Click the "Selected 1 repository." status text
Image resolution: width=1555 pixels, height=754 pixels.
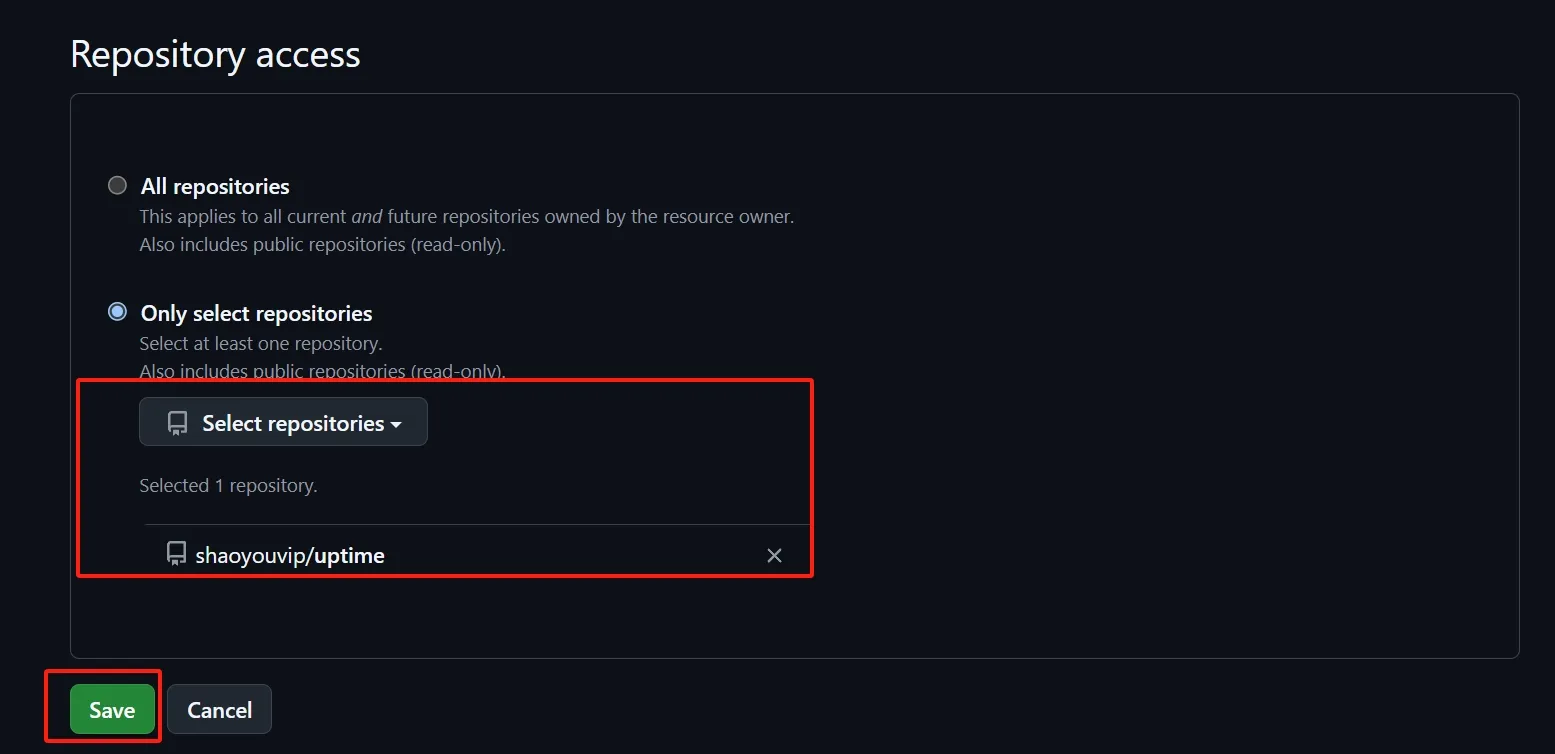228,486
